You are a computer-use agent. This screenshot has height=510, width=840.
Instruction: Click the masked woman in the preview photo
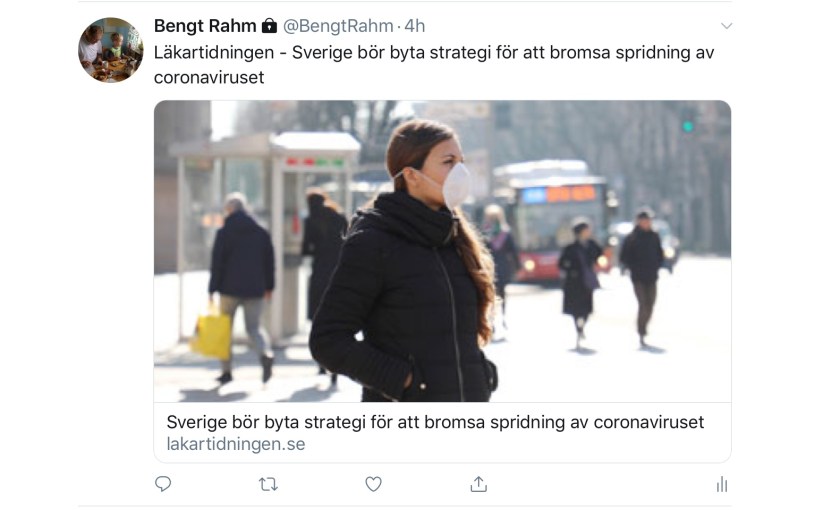pos(407,262)
